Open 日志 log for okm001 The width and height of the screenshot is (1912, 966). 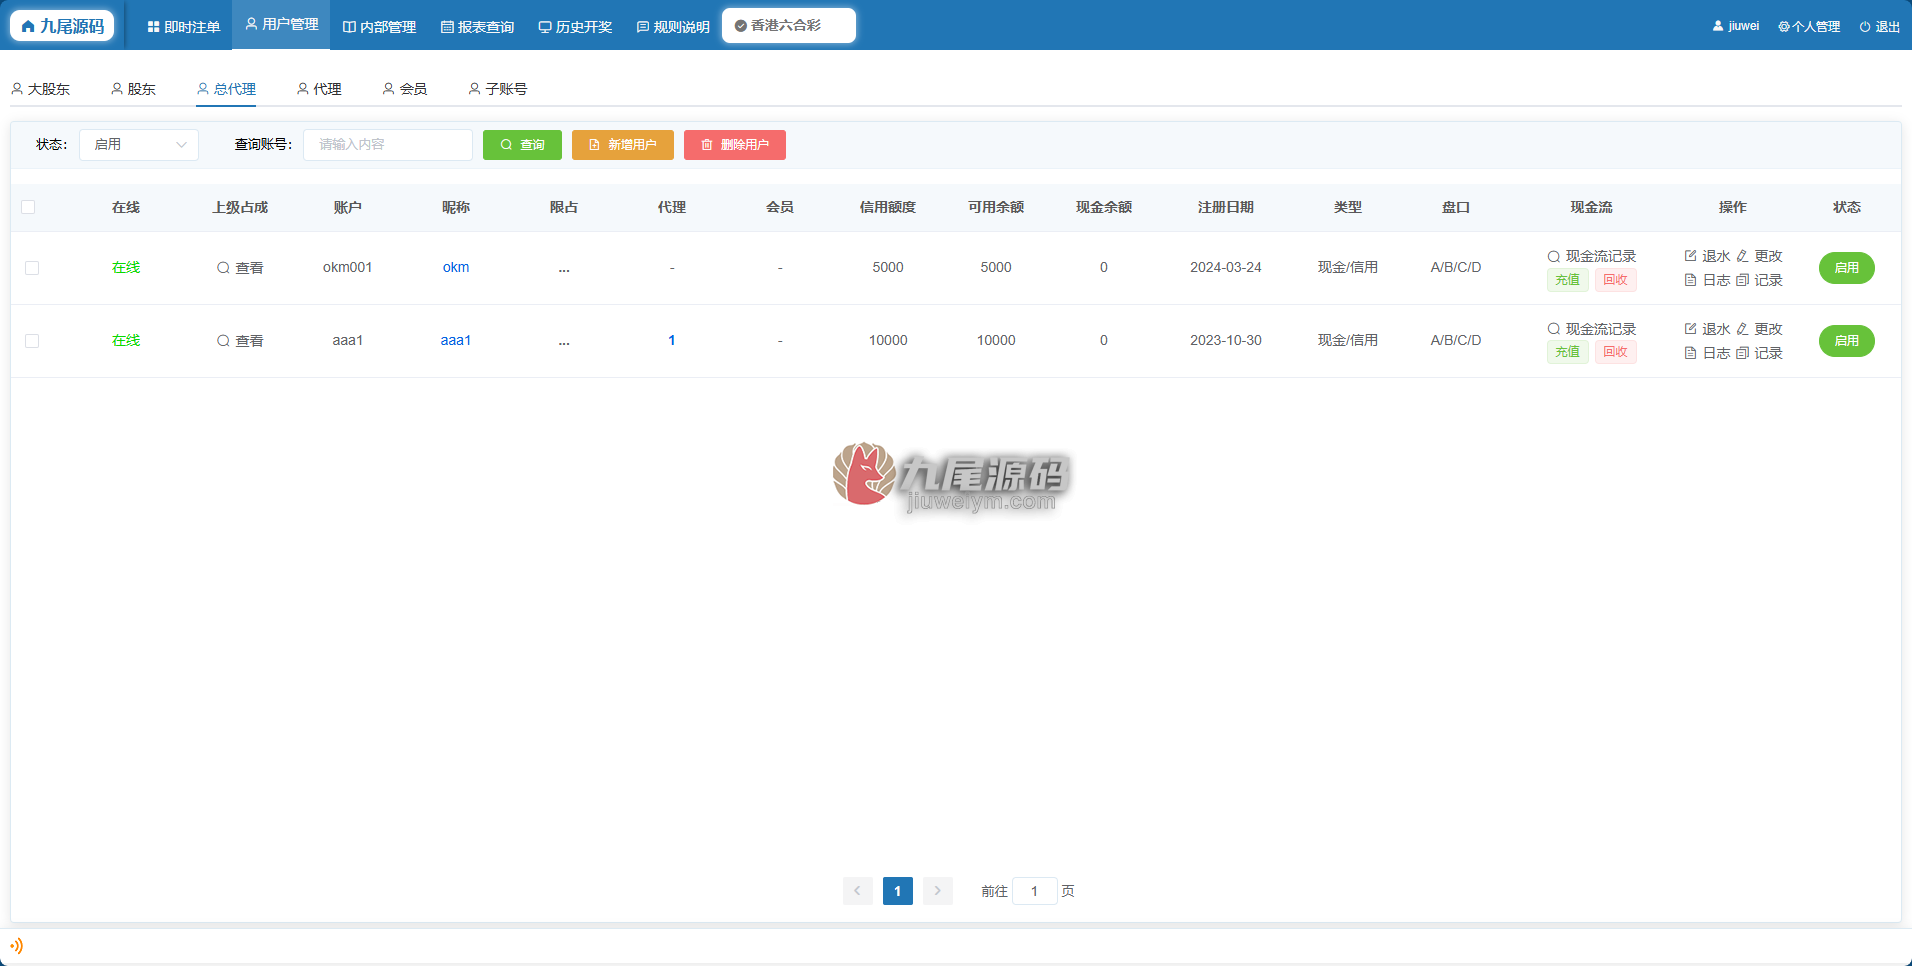(x=1707, y=280)
